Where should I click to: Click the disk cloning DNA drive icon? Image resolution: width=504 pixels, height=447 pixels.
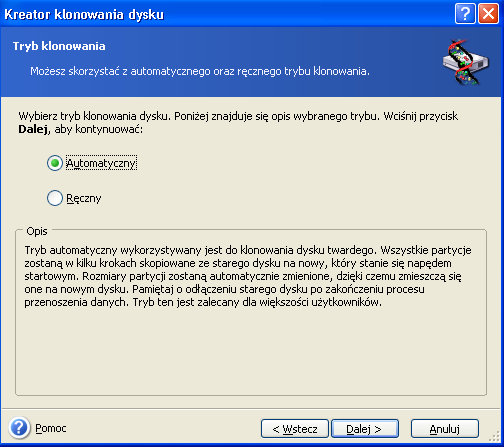coord(466,62)
